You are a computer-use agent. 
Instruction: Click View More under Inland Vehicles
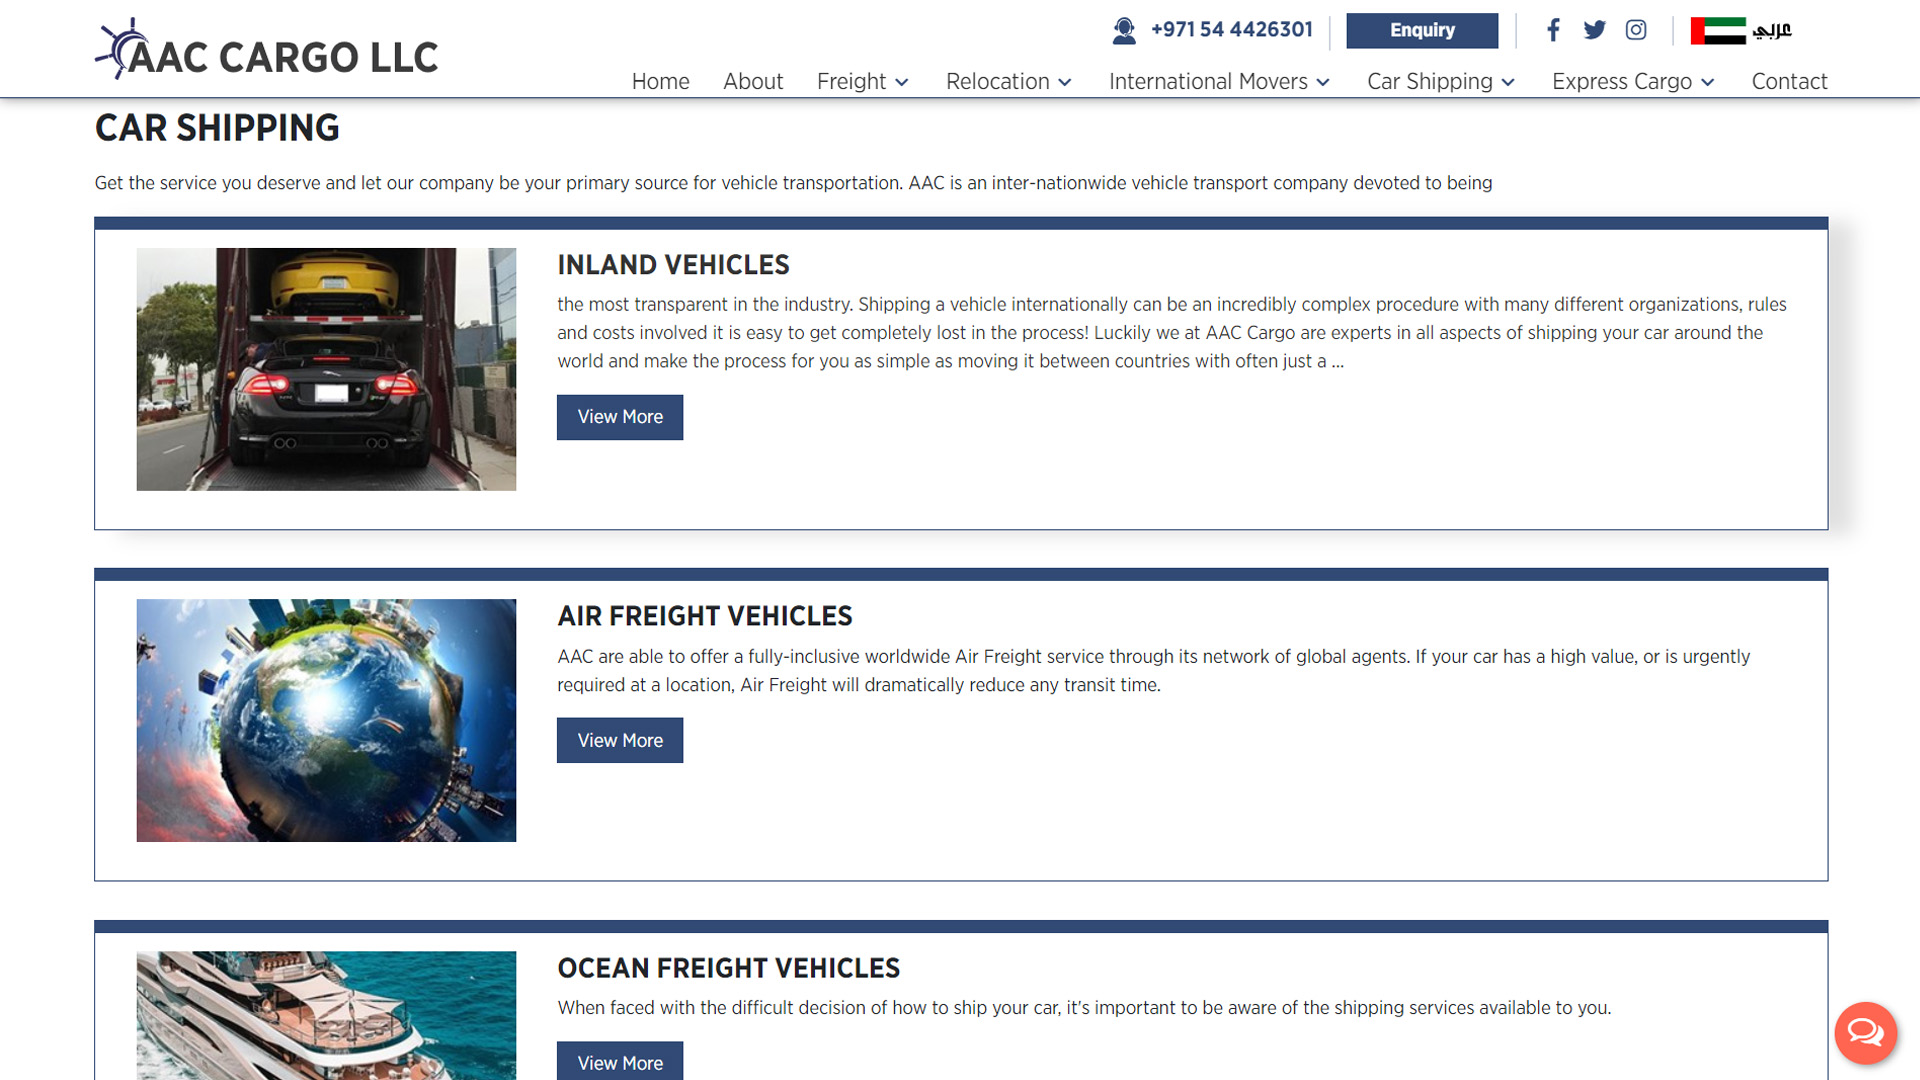(620, 417)
